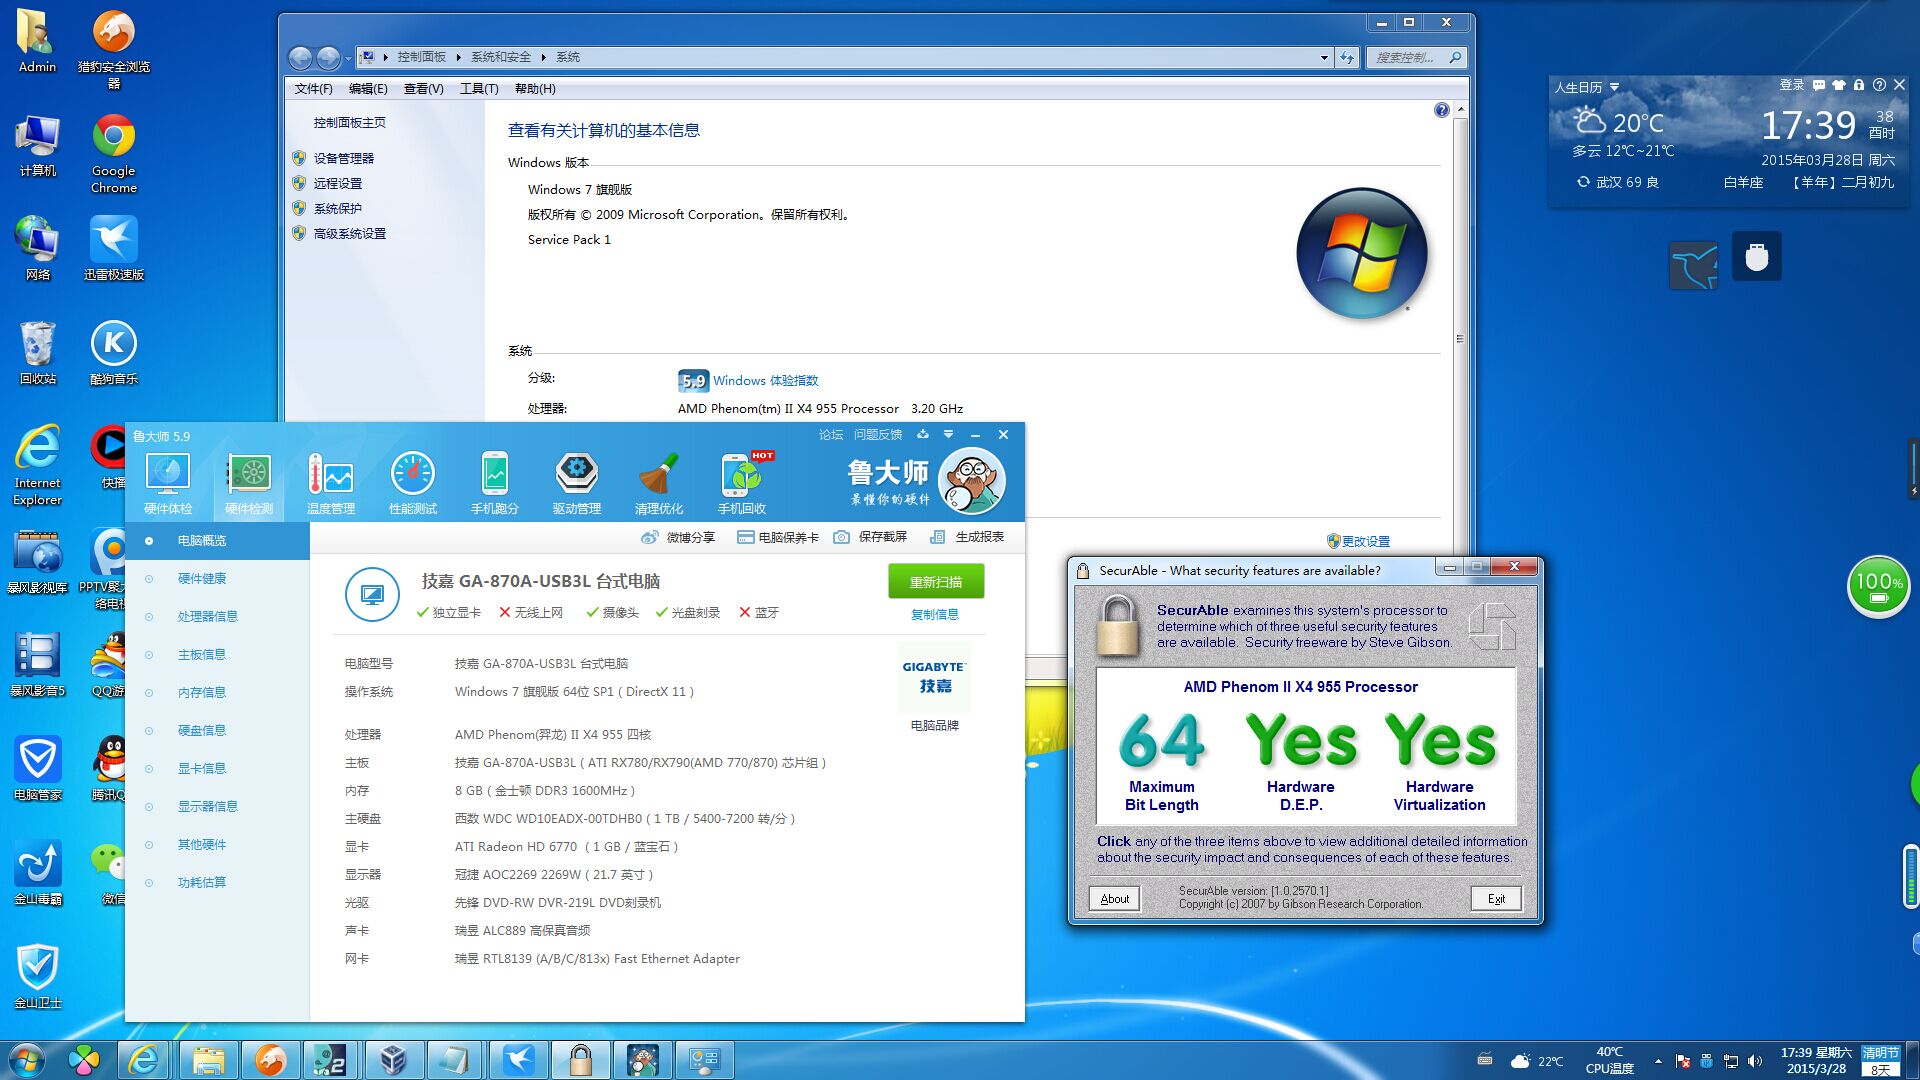Open 手机回收 icon with HOT badge

pos(742,484)
